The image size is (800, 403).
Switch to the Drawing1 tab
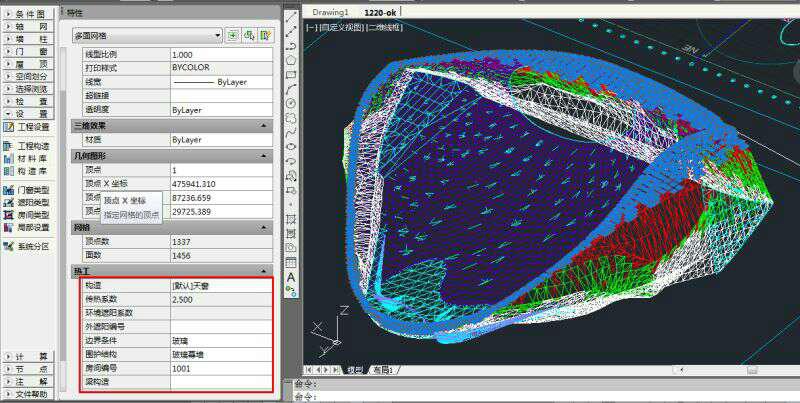click(330, 12)
